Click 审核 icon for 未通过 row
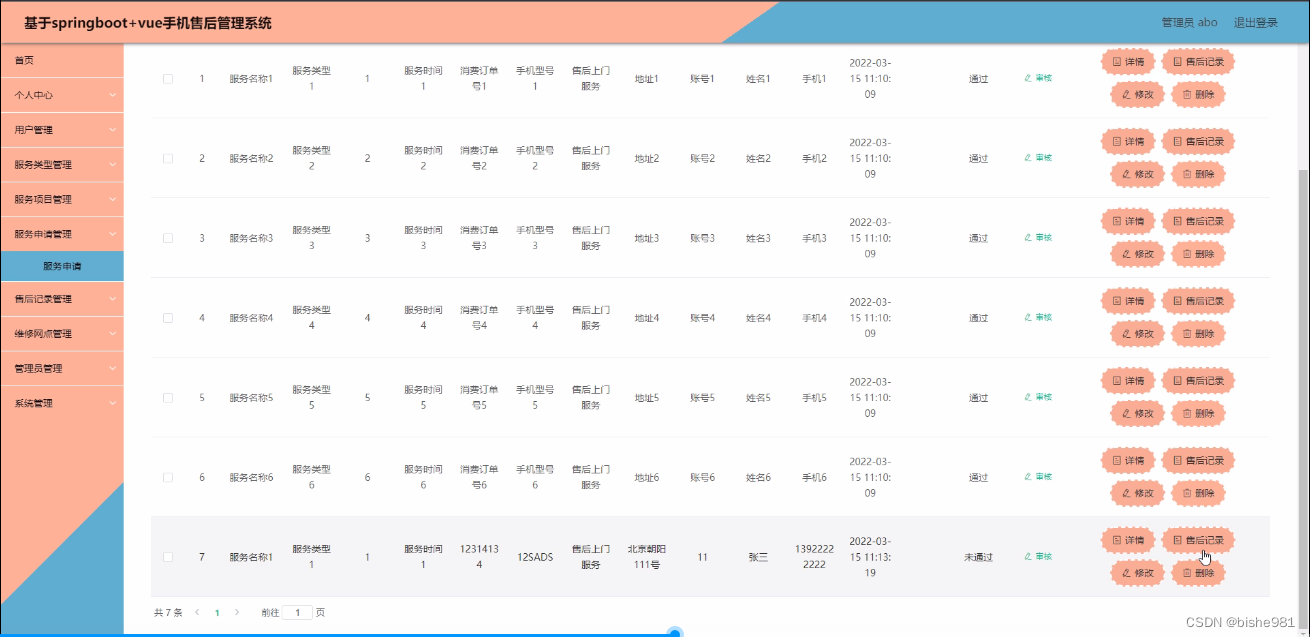Viewport: 1310px width, 637px height. [1038, 556]
